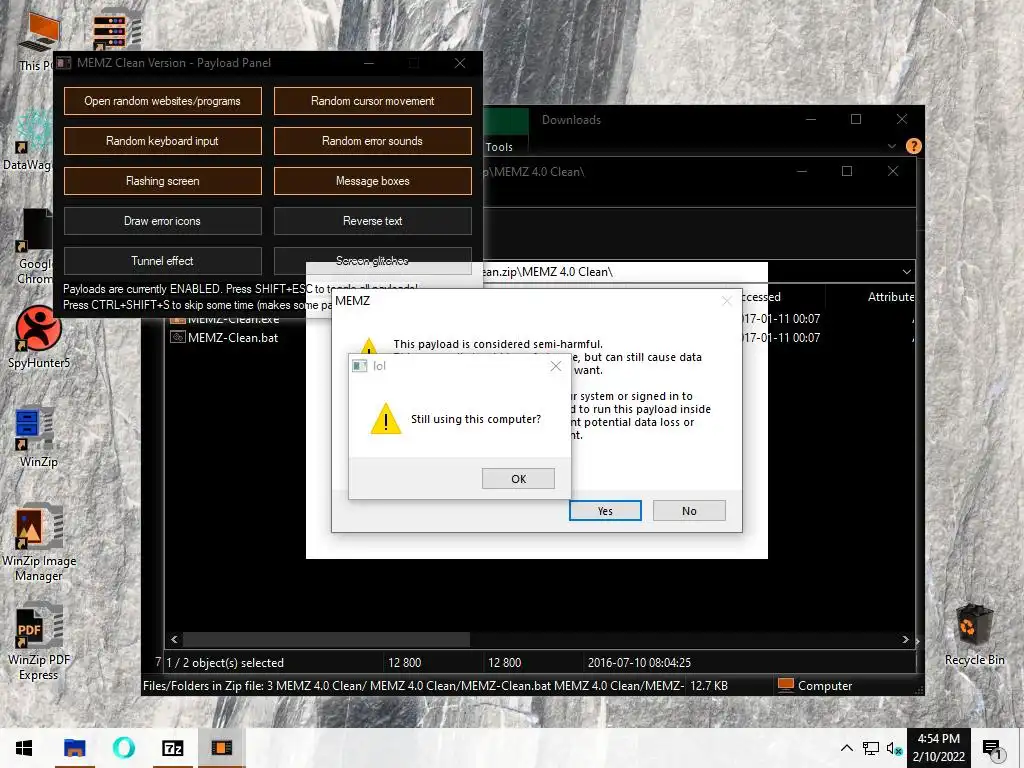1024x768 pixels.
Task: Enable Tunnel effect payload
Action: [x=163, y=261]
